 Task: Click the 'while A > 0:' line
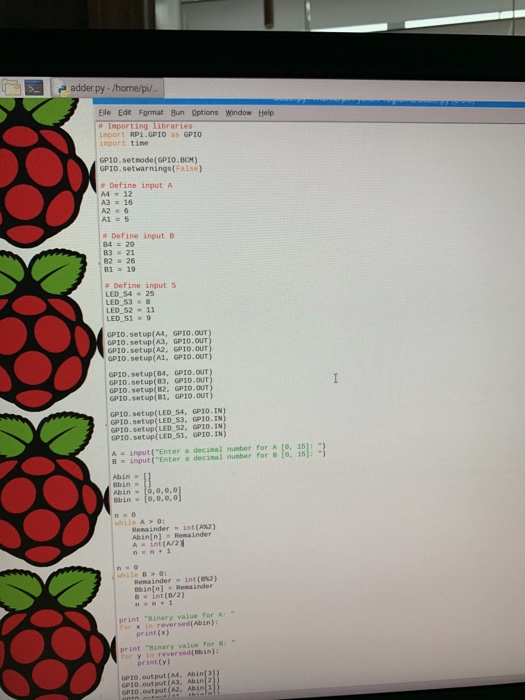coord(140,521)
